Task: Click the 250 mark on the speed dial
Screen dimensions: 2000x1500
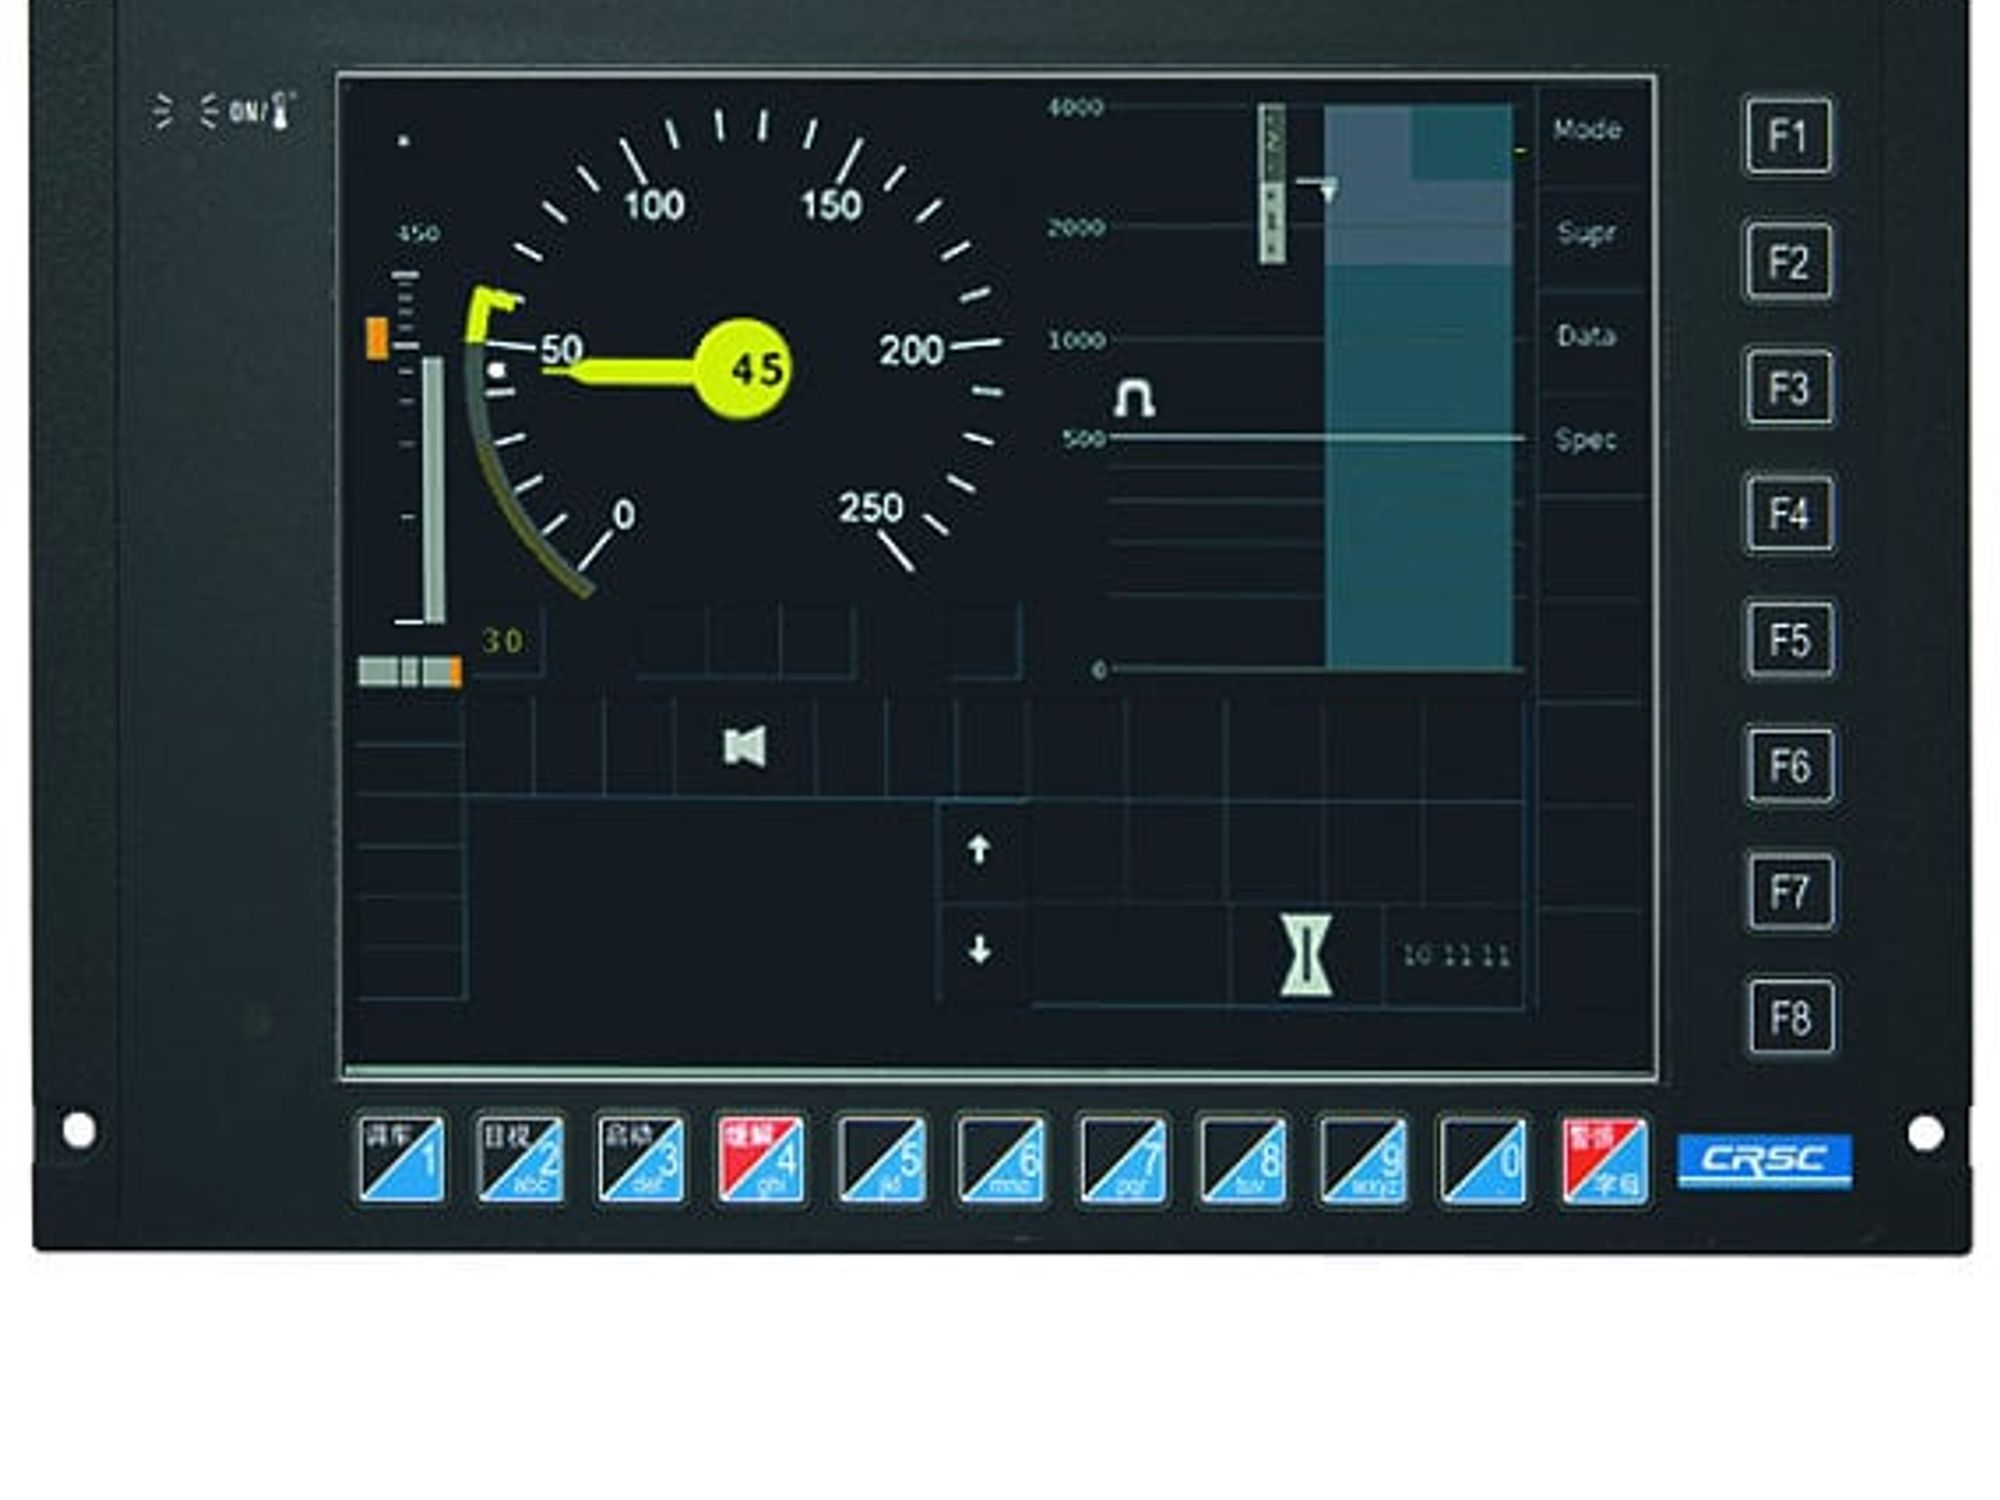Action: [x=871, y=508]
